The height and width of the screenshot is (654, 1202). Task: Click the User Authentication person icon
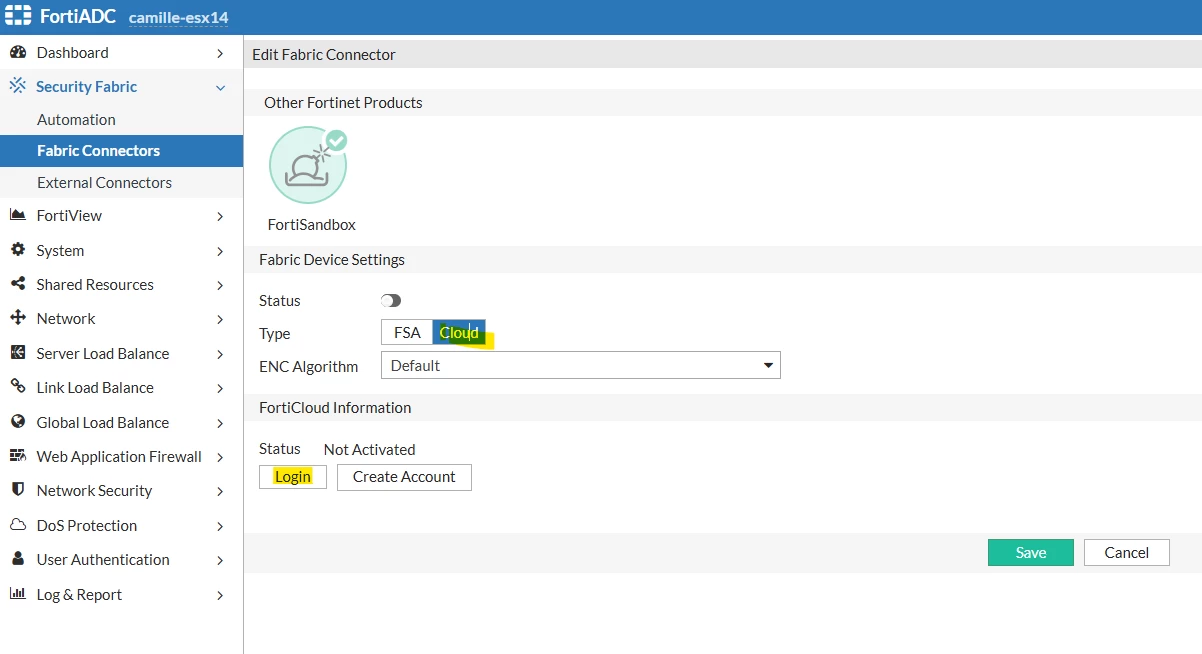coord(18,559)
